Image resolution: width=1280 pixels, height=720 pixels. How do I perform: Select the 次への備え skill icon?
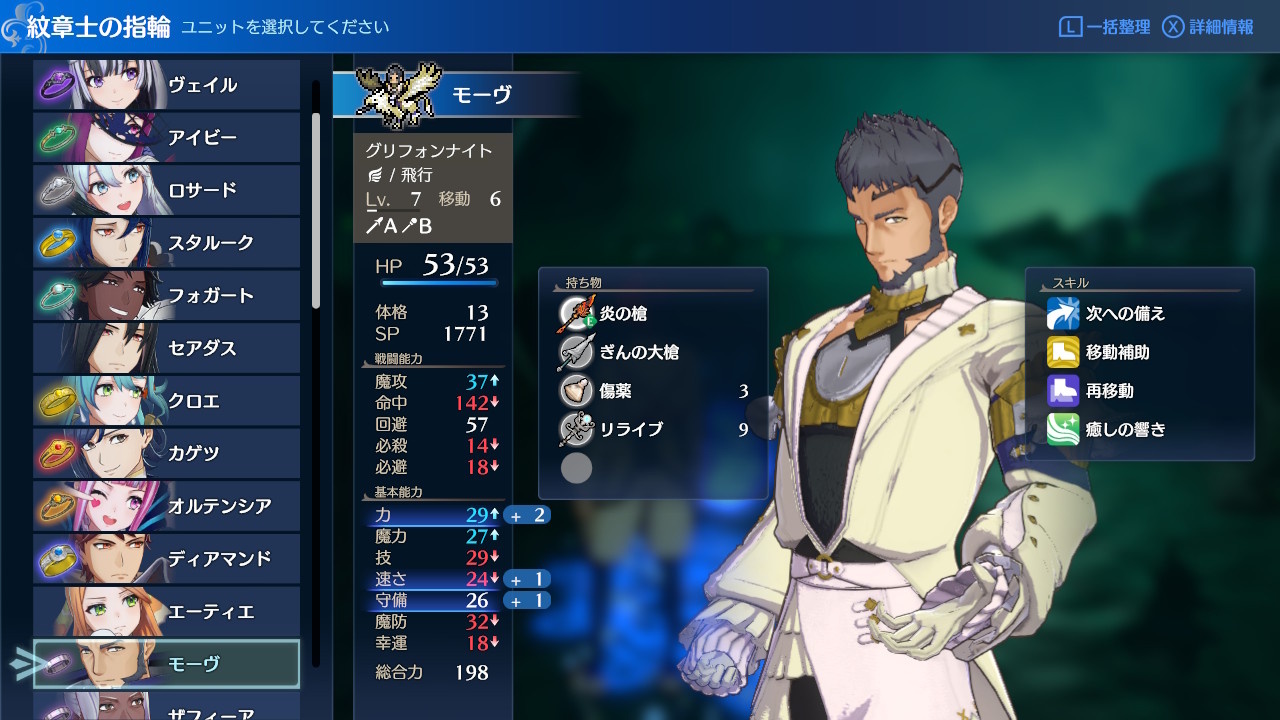coord(1063,314)
